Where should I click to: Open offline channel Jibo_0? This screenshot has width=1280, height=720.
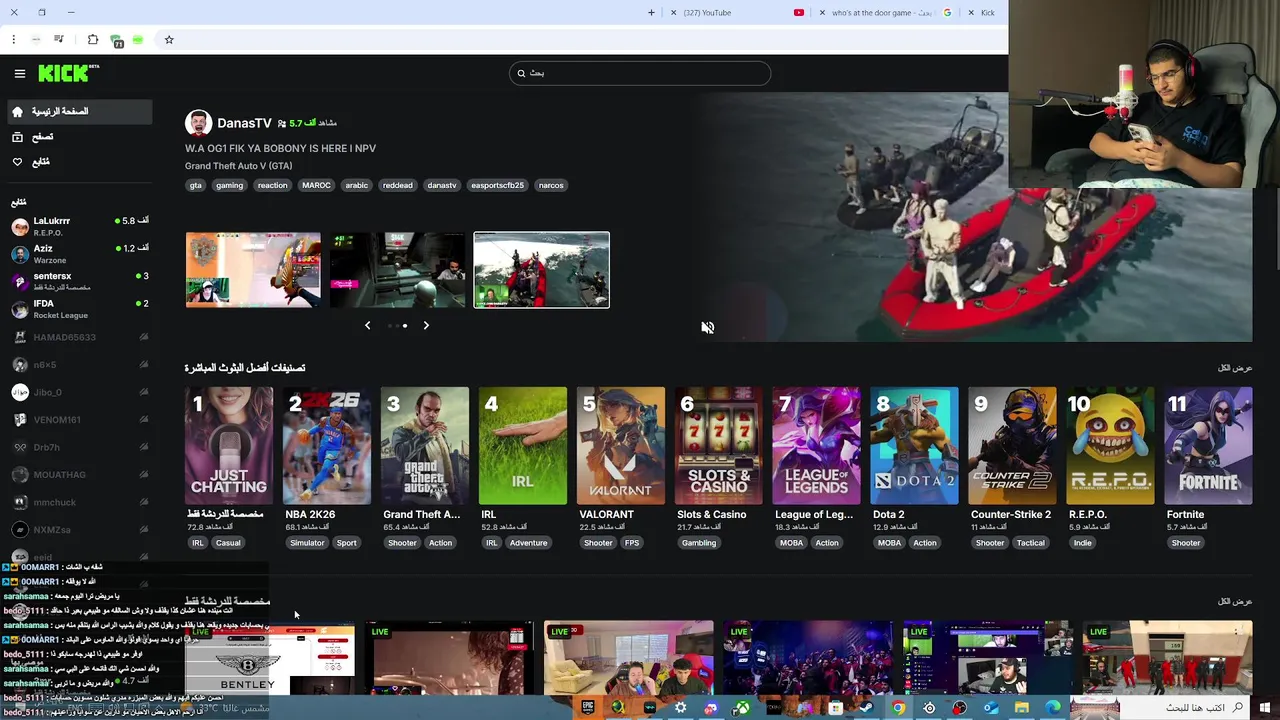(x=80, y=392)
